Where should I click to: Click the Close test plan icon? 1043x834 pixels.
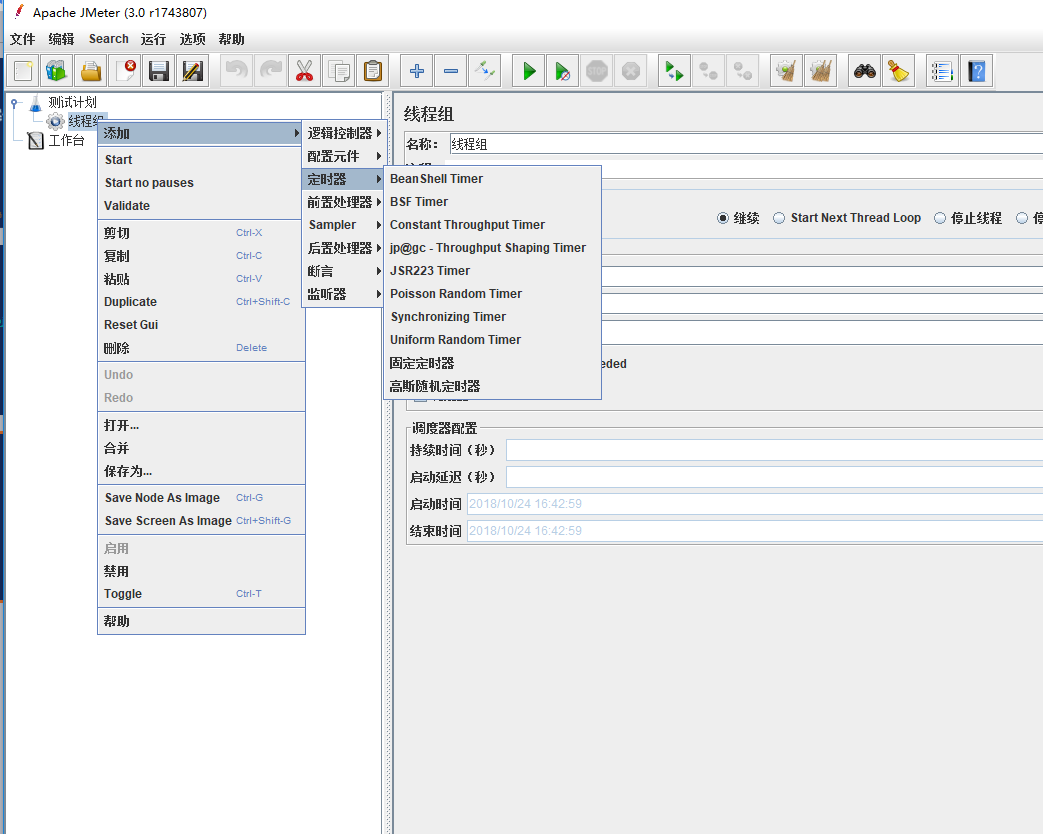point(124,70)
